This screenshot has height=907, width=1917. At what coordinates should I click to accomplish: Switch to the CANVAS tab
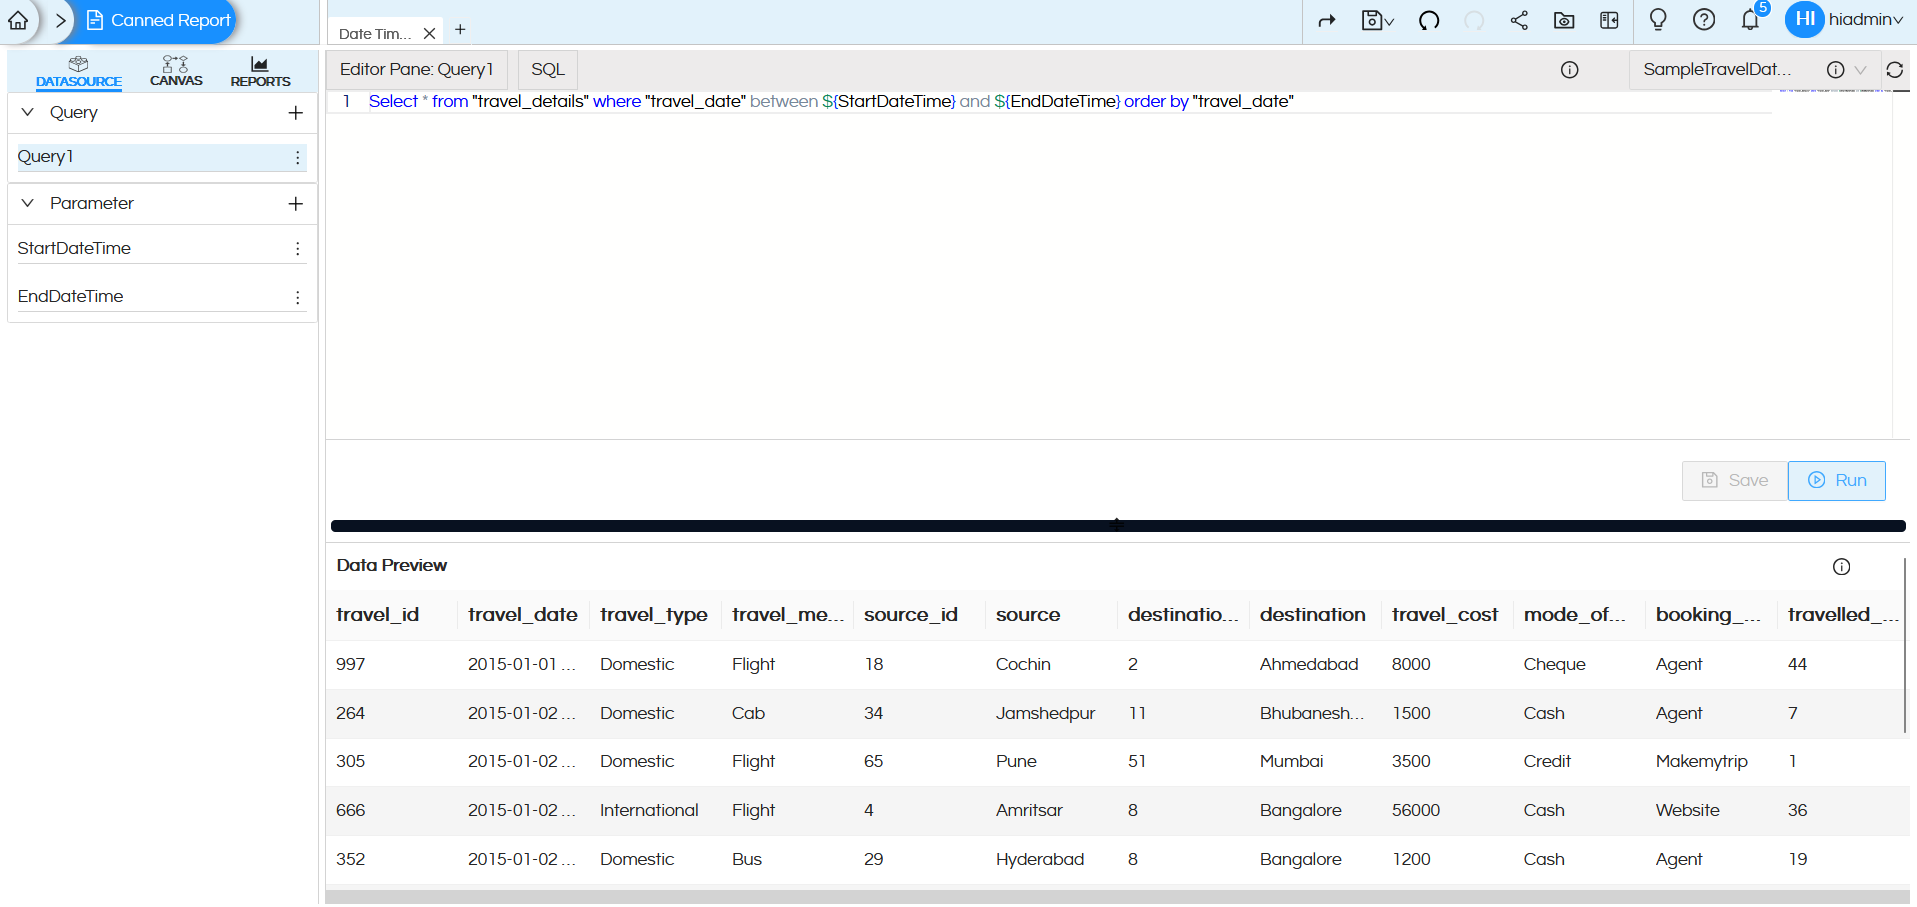click(x=176, y=70)
